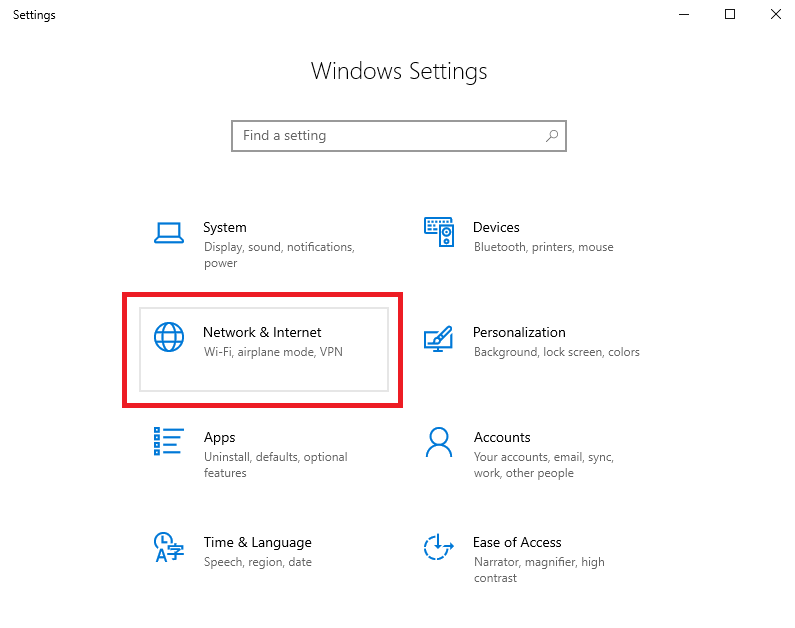Click the Personalization paintbrush icon
The height and width of the screenshot is (628, 795).
438,339
